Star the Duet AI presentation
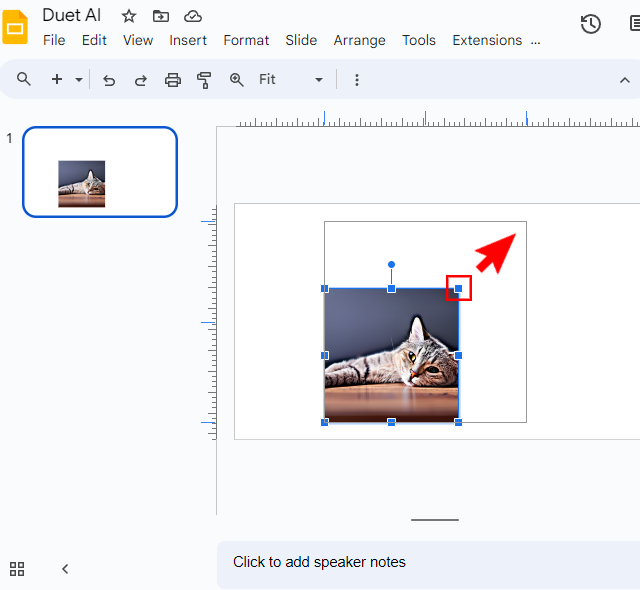This screenshot has width=640, height=590. [x=129, y=16]
